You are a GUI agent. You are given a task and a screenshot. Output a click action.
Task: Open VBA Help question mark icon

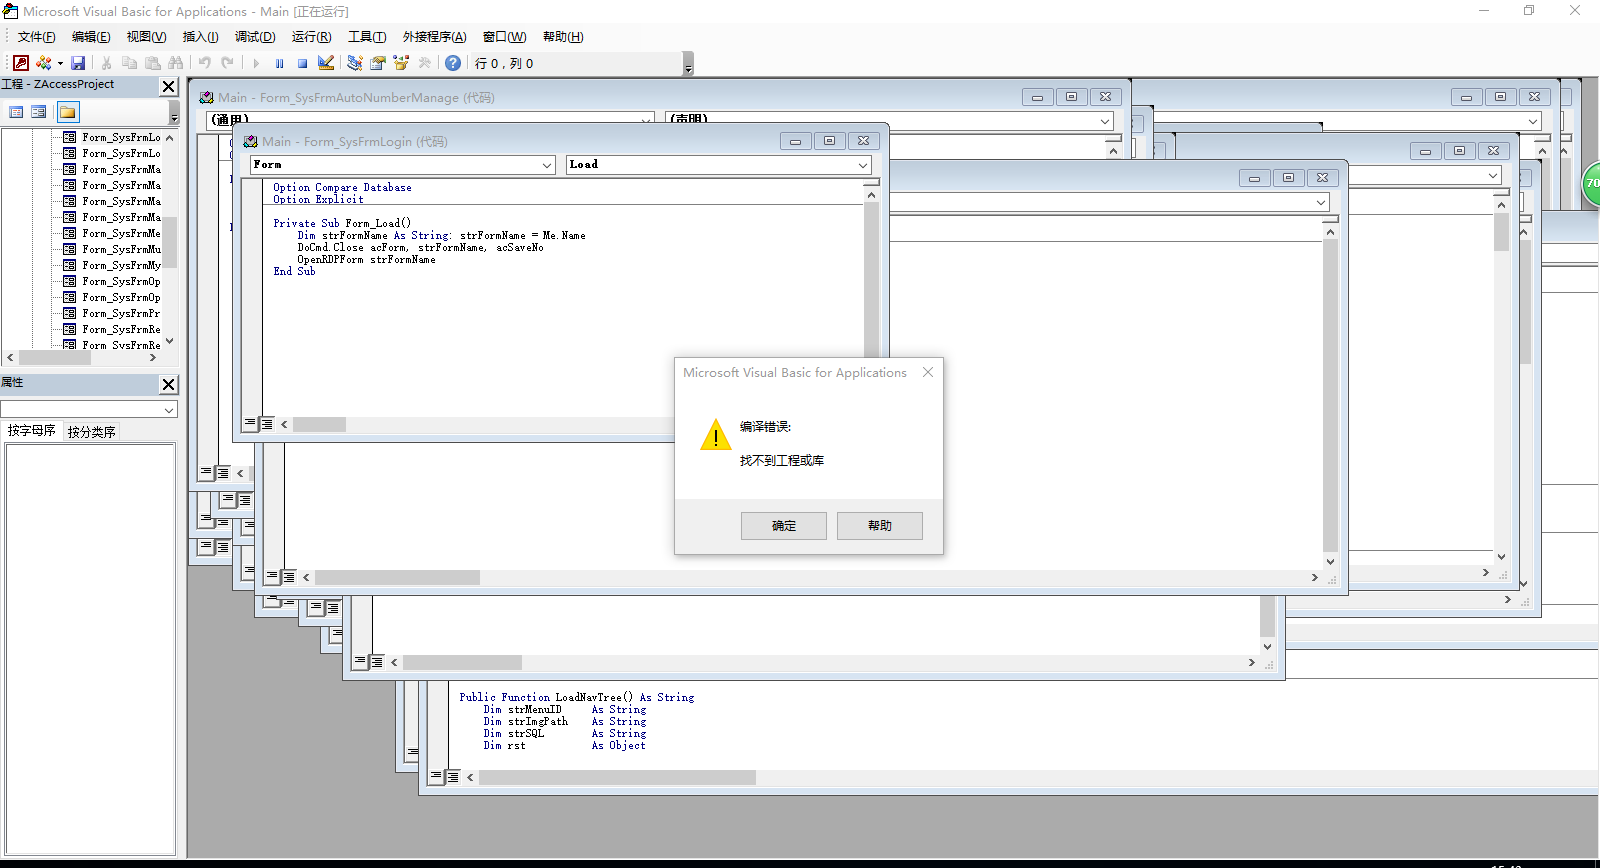point(453,63)
